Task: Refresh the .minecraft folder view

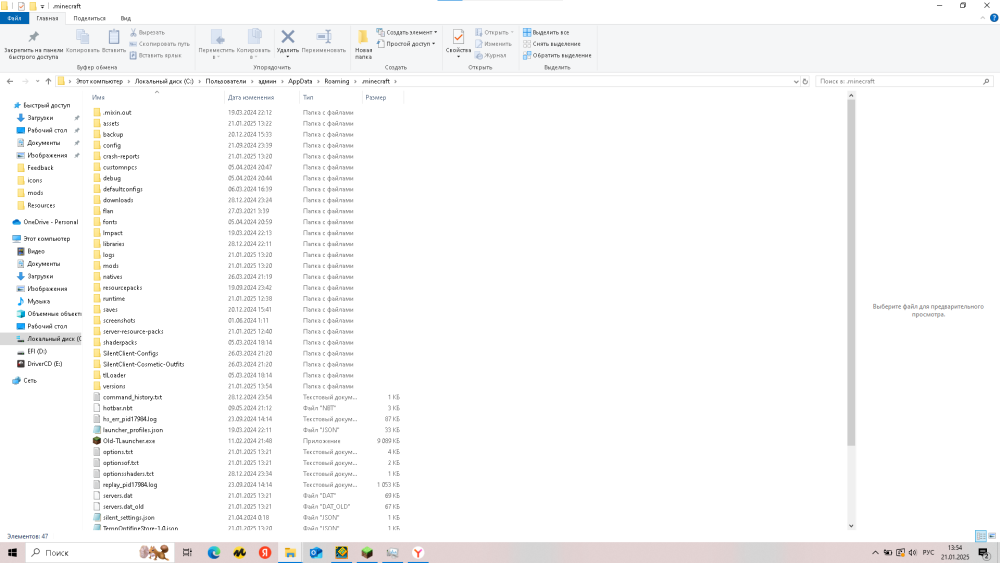Action: pos(805,82)
